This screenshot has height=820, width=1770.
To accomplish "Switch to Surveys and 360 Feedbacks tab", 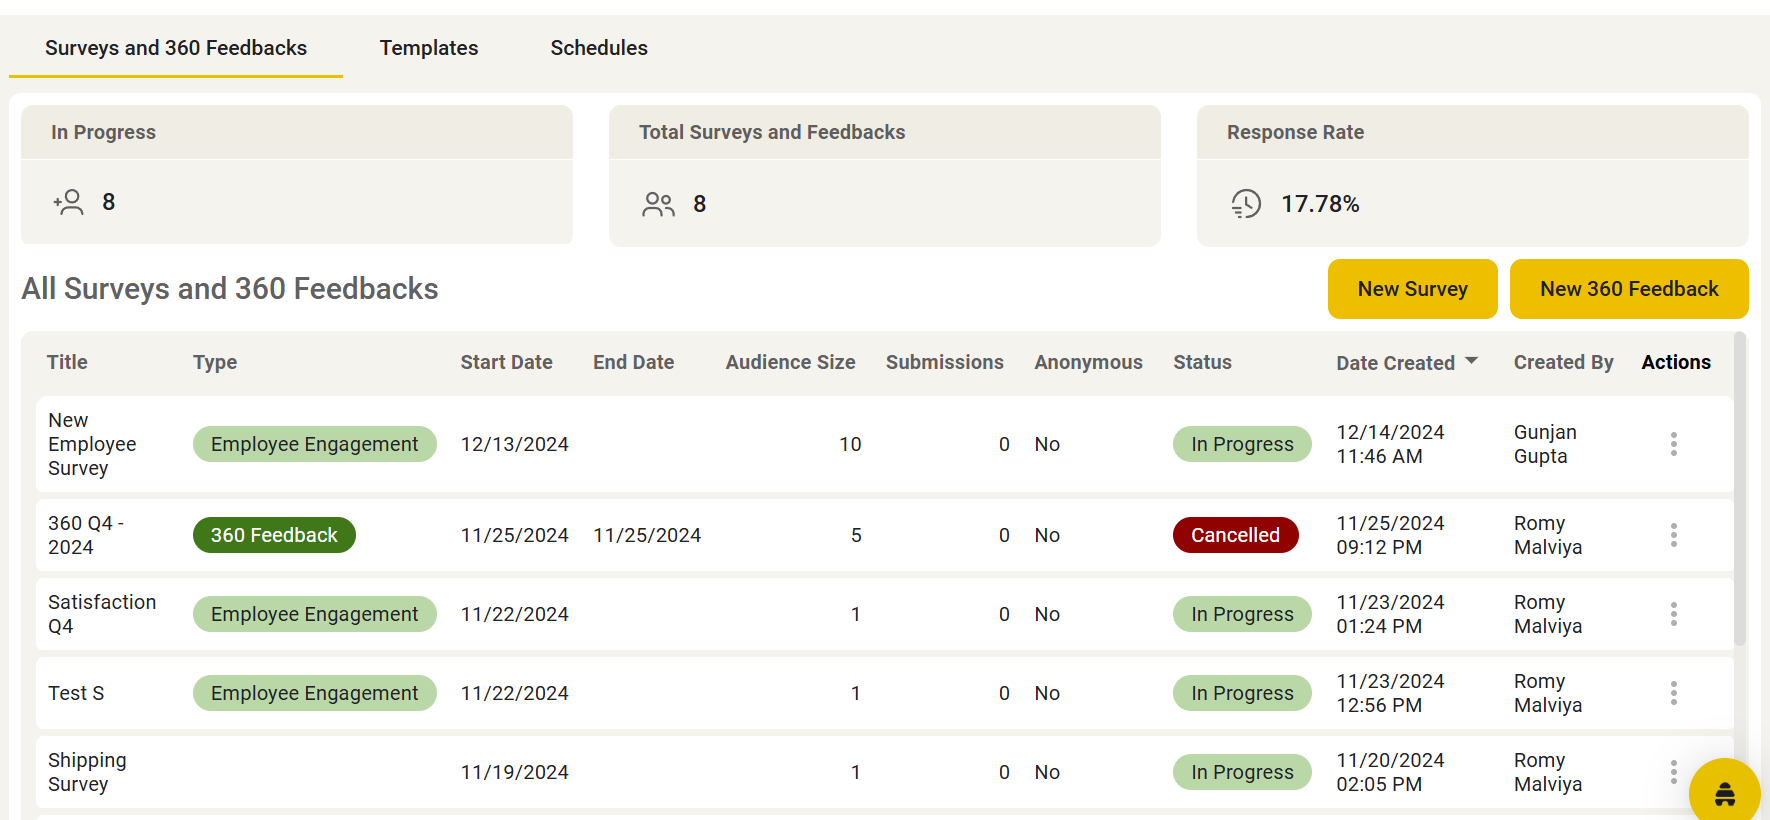I will click(176, 48).
